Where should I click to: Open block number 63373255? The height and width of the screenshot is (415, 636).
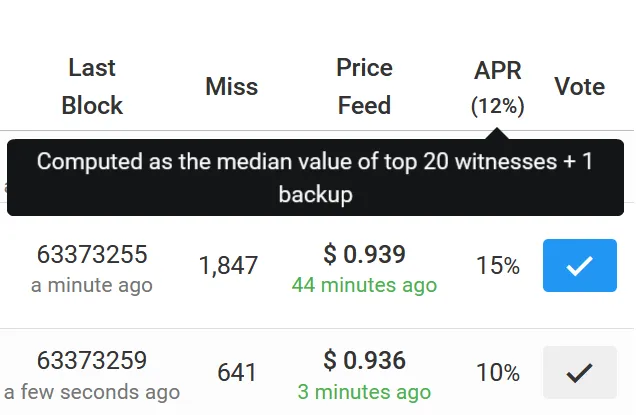[92, 254]
